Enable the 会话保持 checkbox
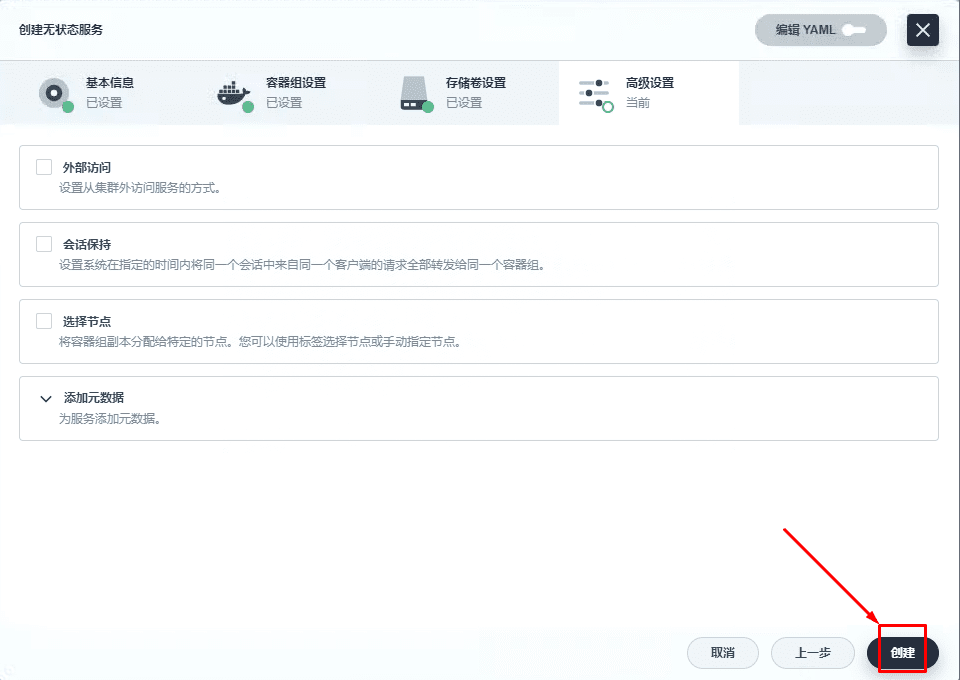Image resolution: width=960 pixels, height=680 pixels. point(44,244)
